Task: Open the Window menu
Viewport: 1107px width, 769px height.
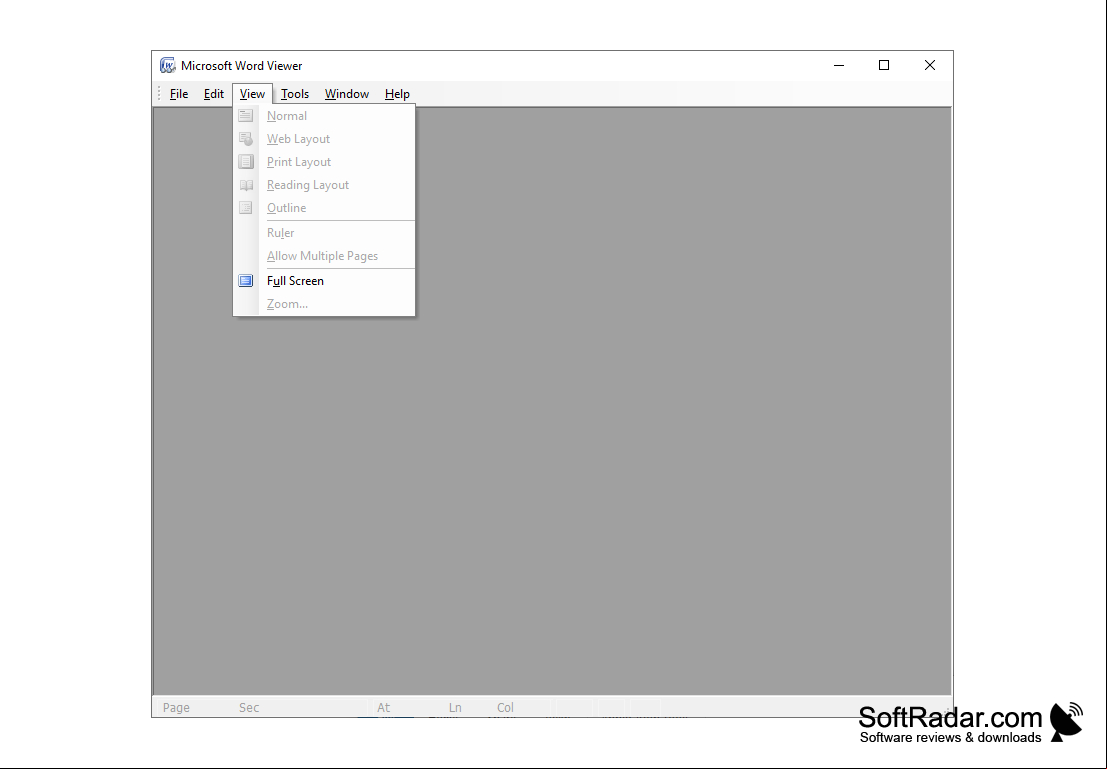Action: 347,94
